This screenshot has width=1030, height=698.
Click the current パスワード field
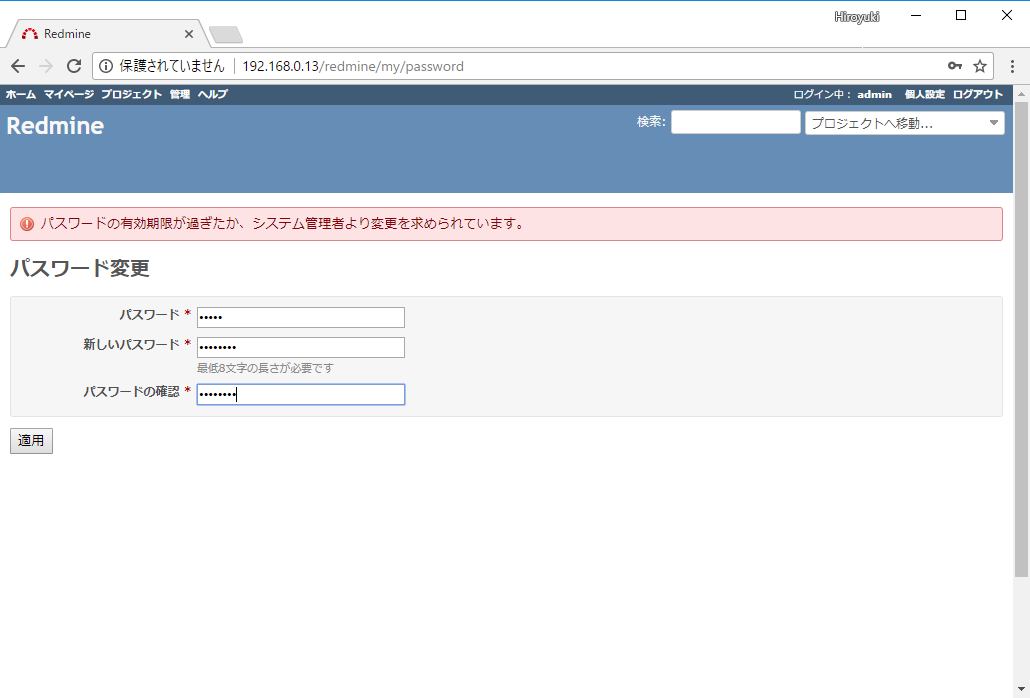pos(301,317)
